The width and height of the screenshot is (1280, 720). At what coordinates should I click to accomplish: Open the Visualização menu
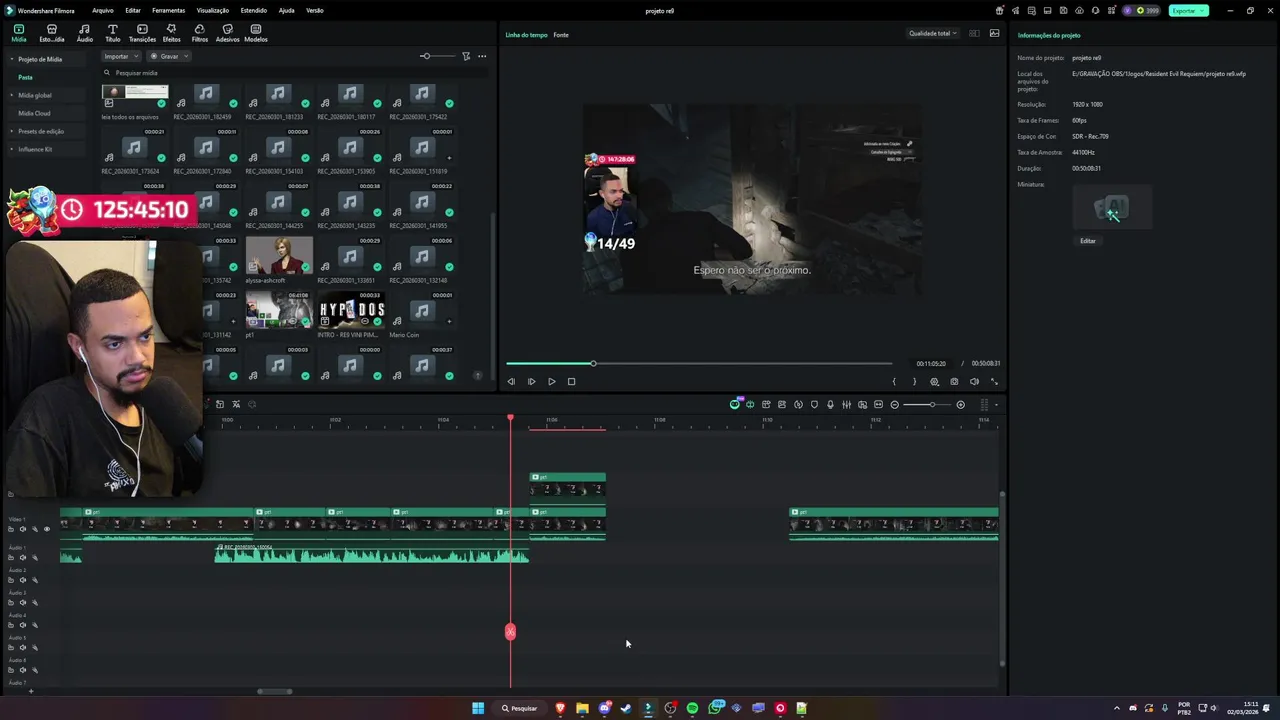coord(212,10)
